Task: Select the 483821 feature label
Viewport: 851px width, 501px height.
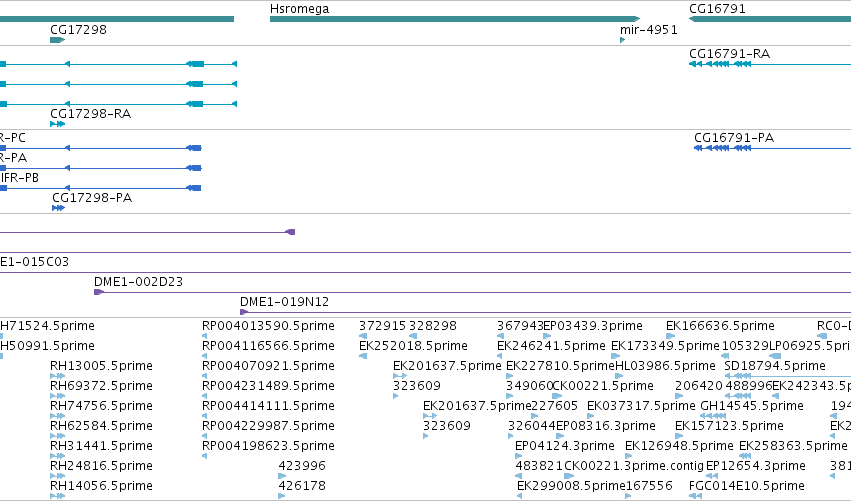Action: (539, 466)
